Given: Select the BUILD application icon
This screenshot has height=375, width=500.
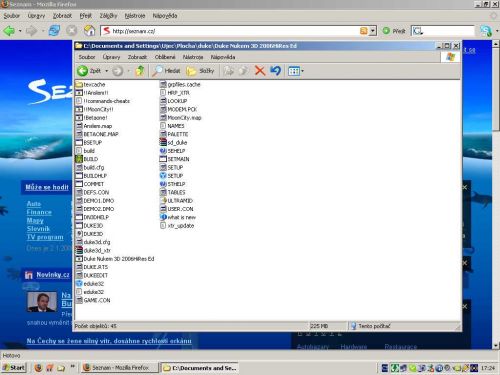Looking at the screenshot, I should pos(87,159).
